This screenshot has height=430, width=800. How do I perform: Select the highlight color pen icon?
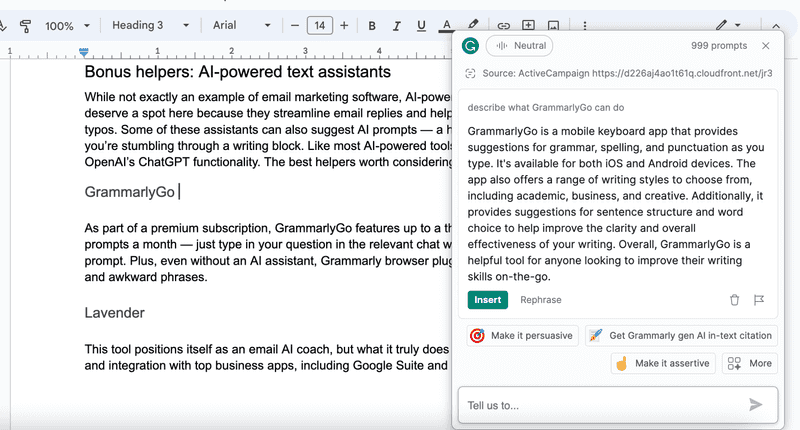473,24
